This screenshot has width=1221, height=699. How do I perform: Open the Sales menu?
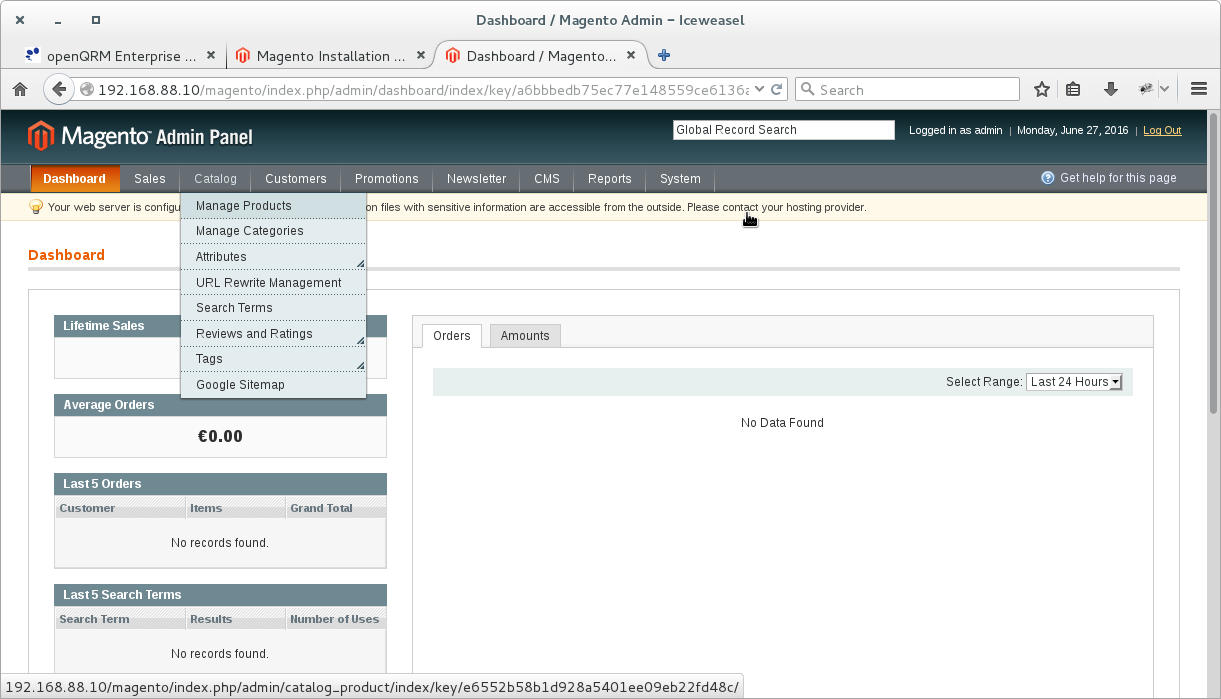click(x=150, y=178)
